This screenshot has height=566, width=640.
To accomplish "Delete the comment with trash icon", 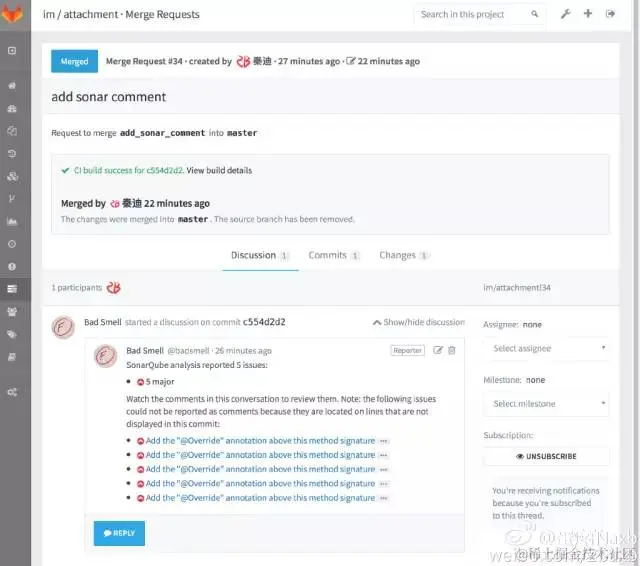I will coord(452,350).
